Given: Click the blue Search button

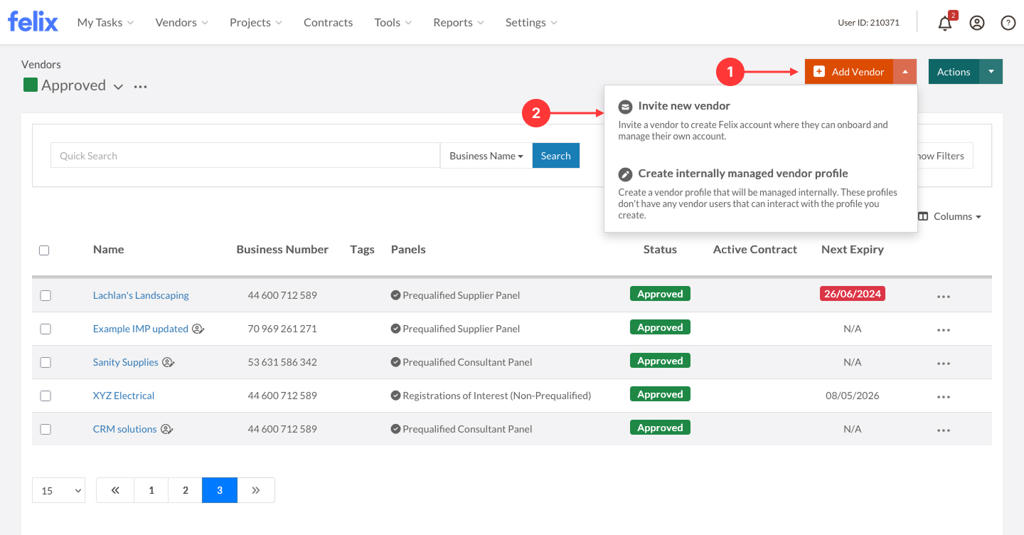Looking at the screenshot, I should point(556,155).
